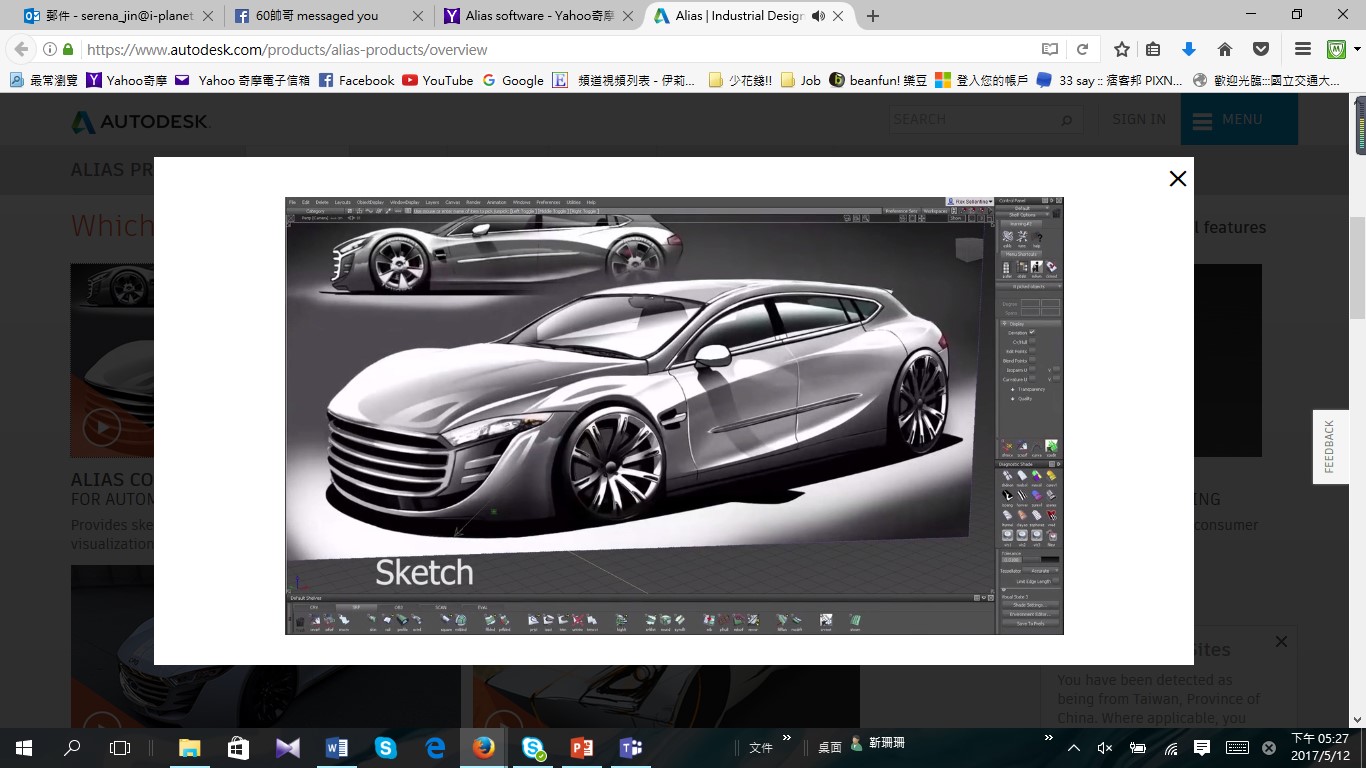Open the Facebook bookmark
This screenshot has height=768, width=1366.
click(356, 80)
